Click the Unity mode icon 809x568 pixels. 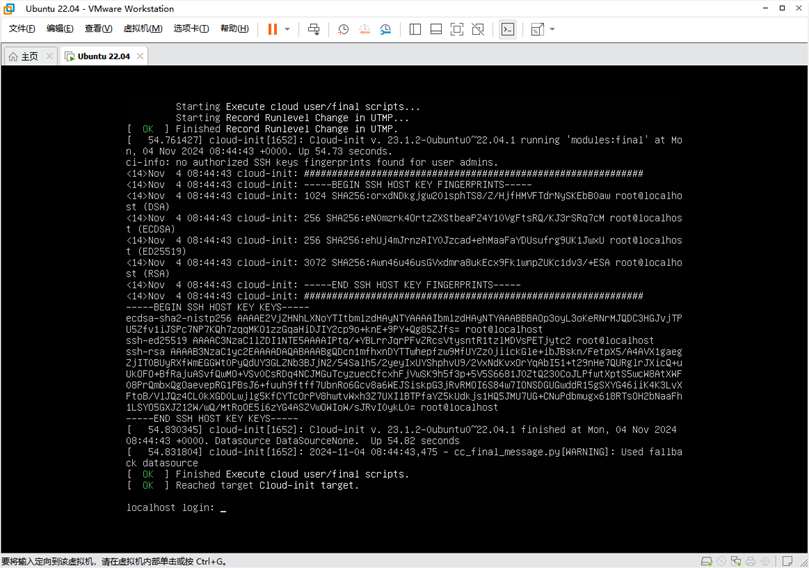pyautogui.click(x=478, y=29)
